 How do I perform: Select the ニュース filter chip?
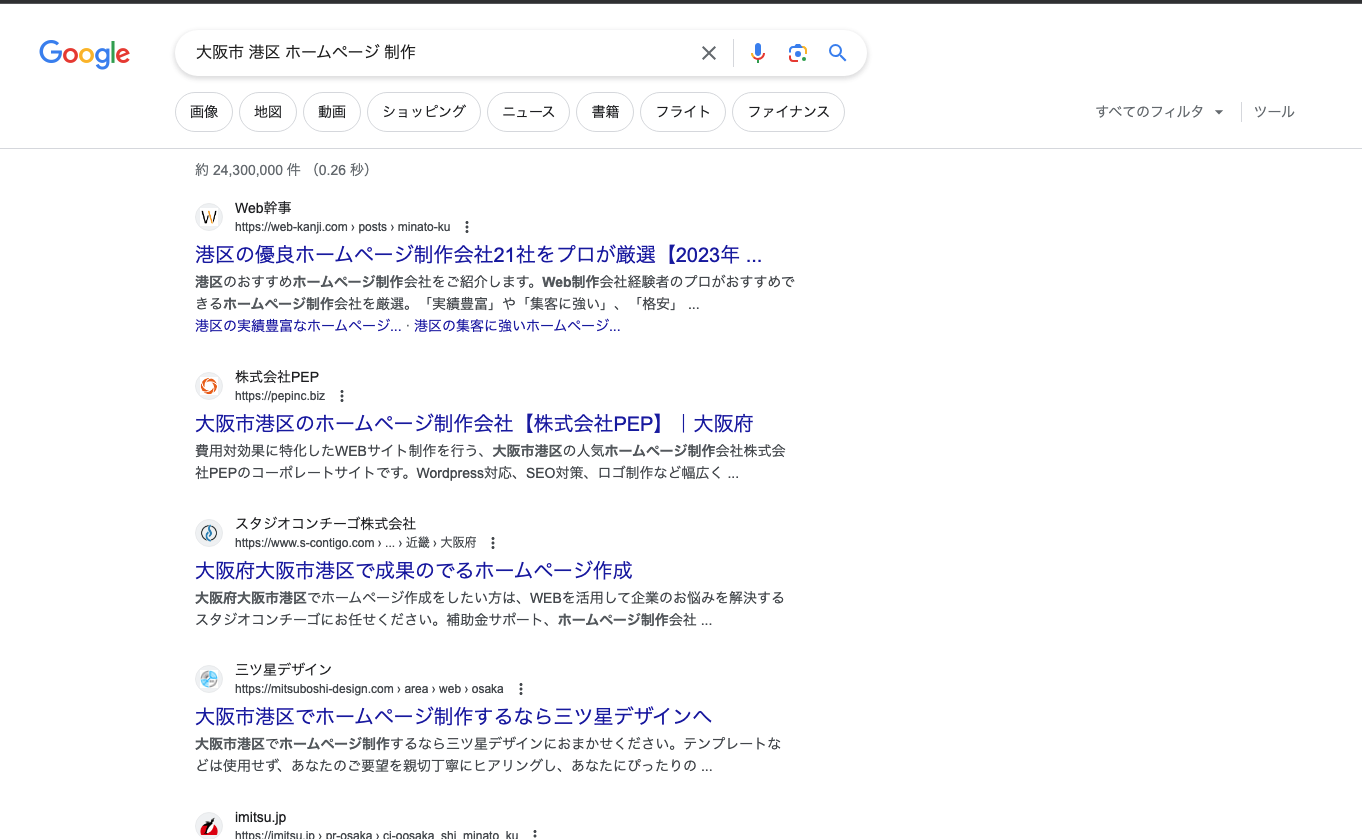click(528, 112)
